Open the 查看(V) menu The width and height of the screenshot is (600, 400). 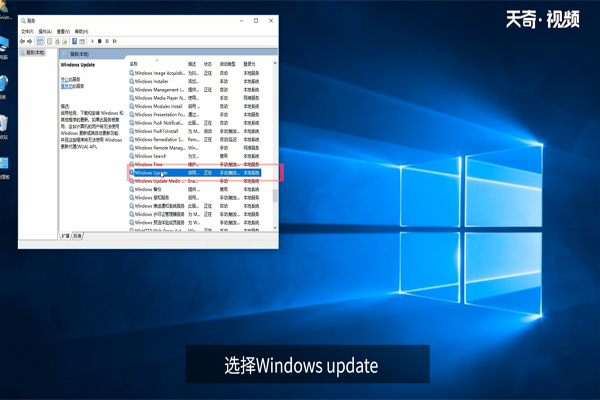pos(63,31)
